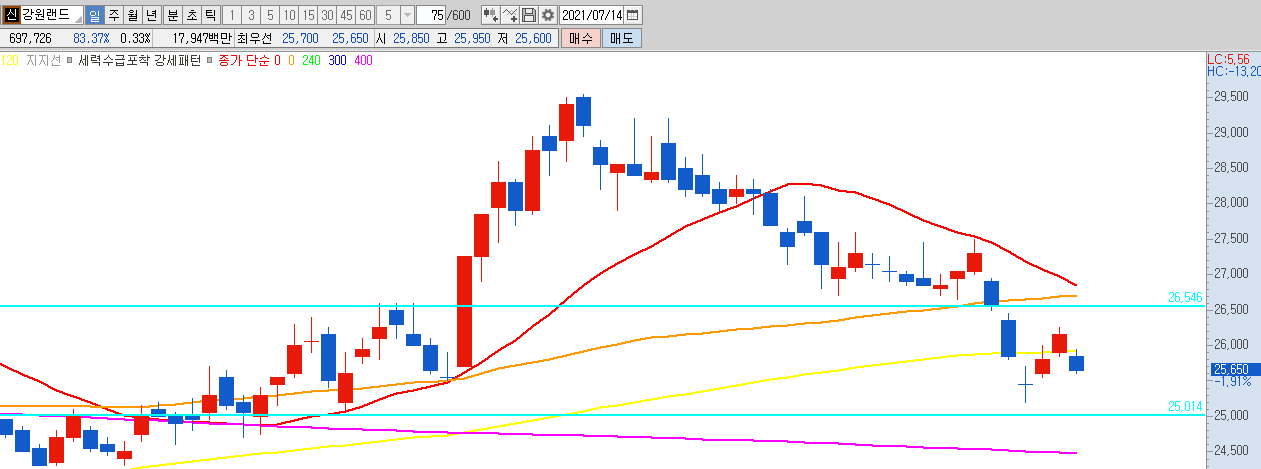Click the best ask price 25,700
Viewport: 1261px width, 469px height.
[300, 38]
